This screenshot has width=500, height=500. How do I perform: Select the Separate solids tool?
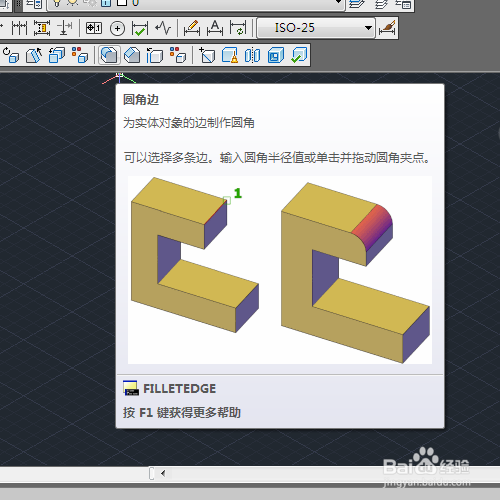click(x=253, y=55)
